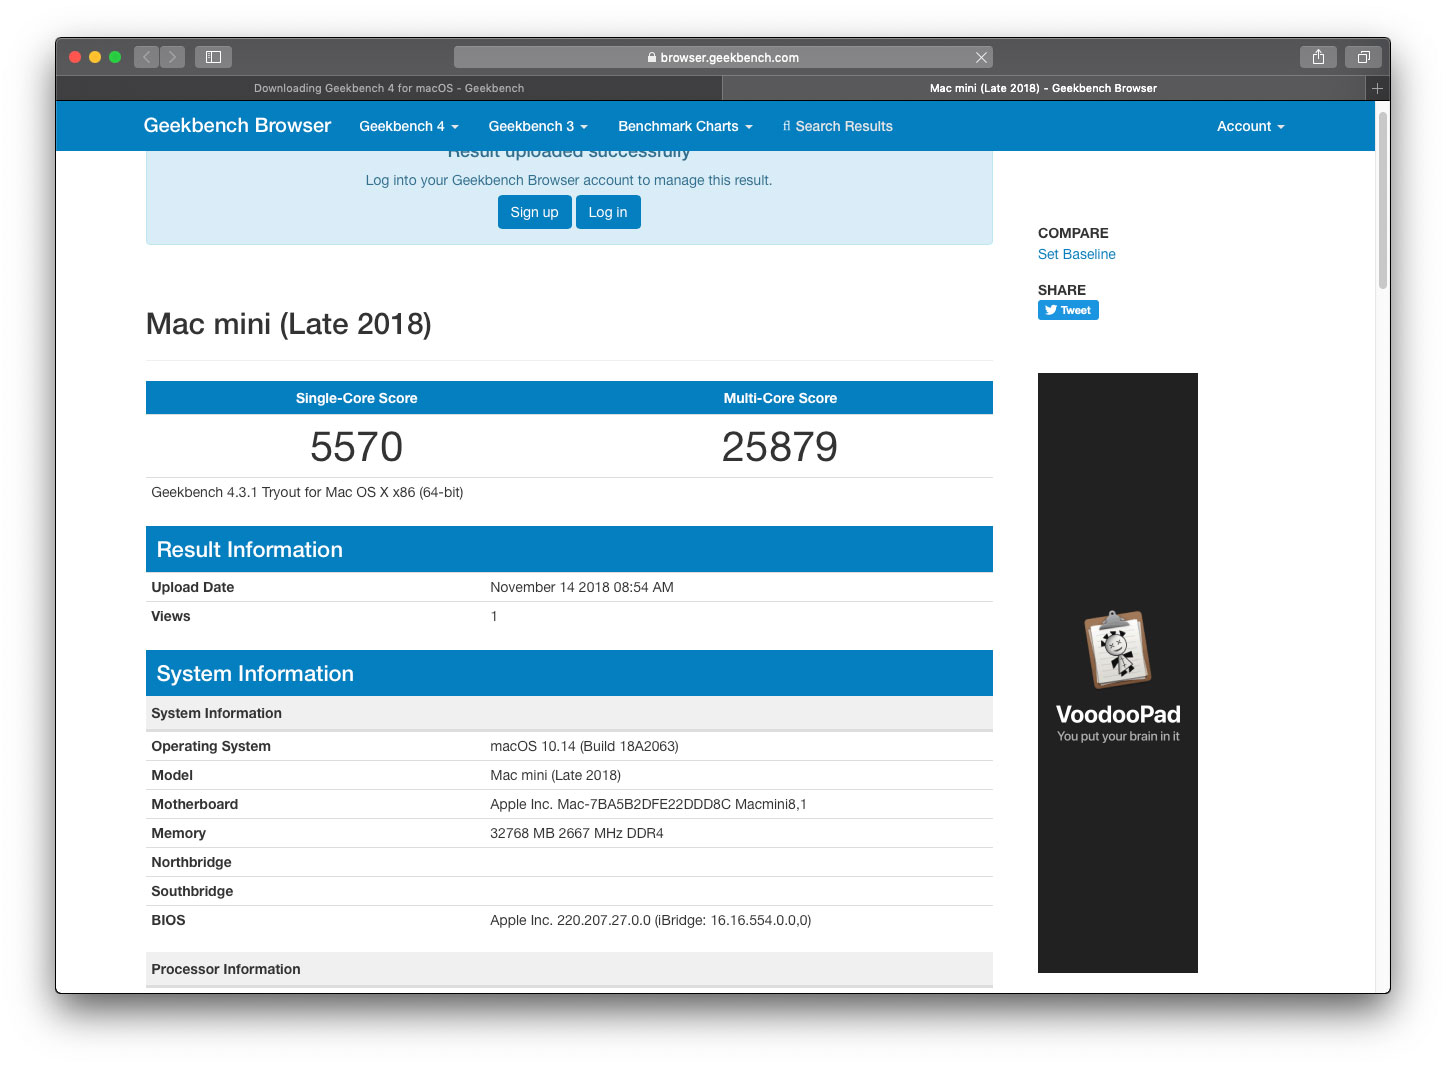Close the Safari window with the red button
Image resolution: width=1446 pixels, height=1067 pixels.
click(75, 57)
